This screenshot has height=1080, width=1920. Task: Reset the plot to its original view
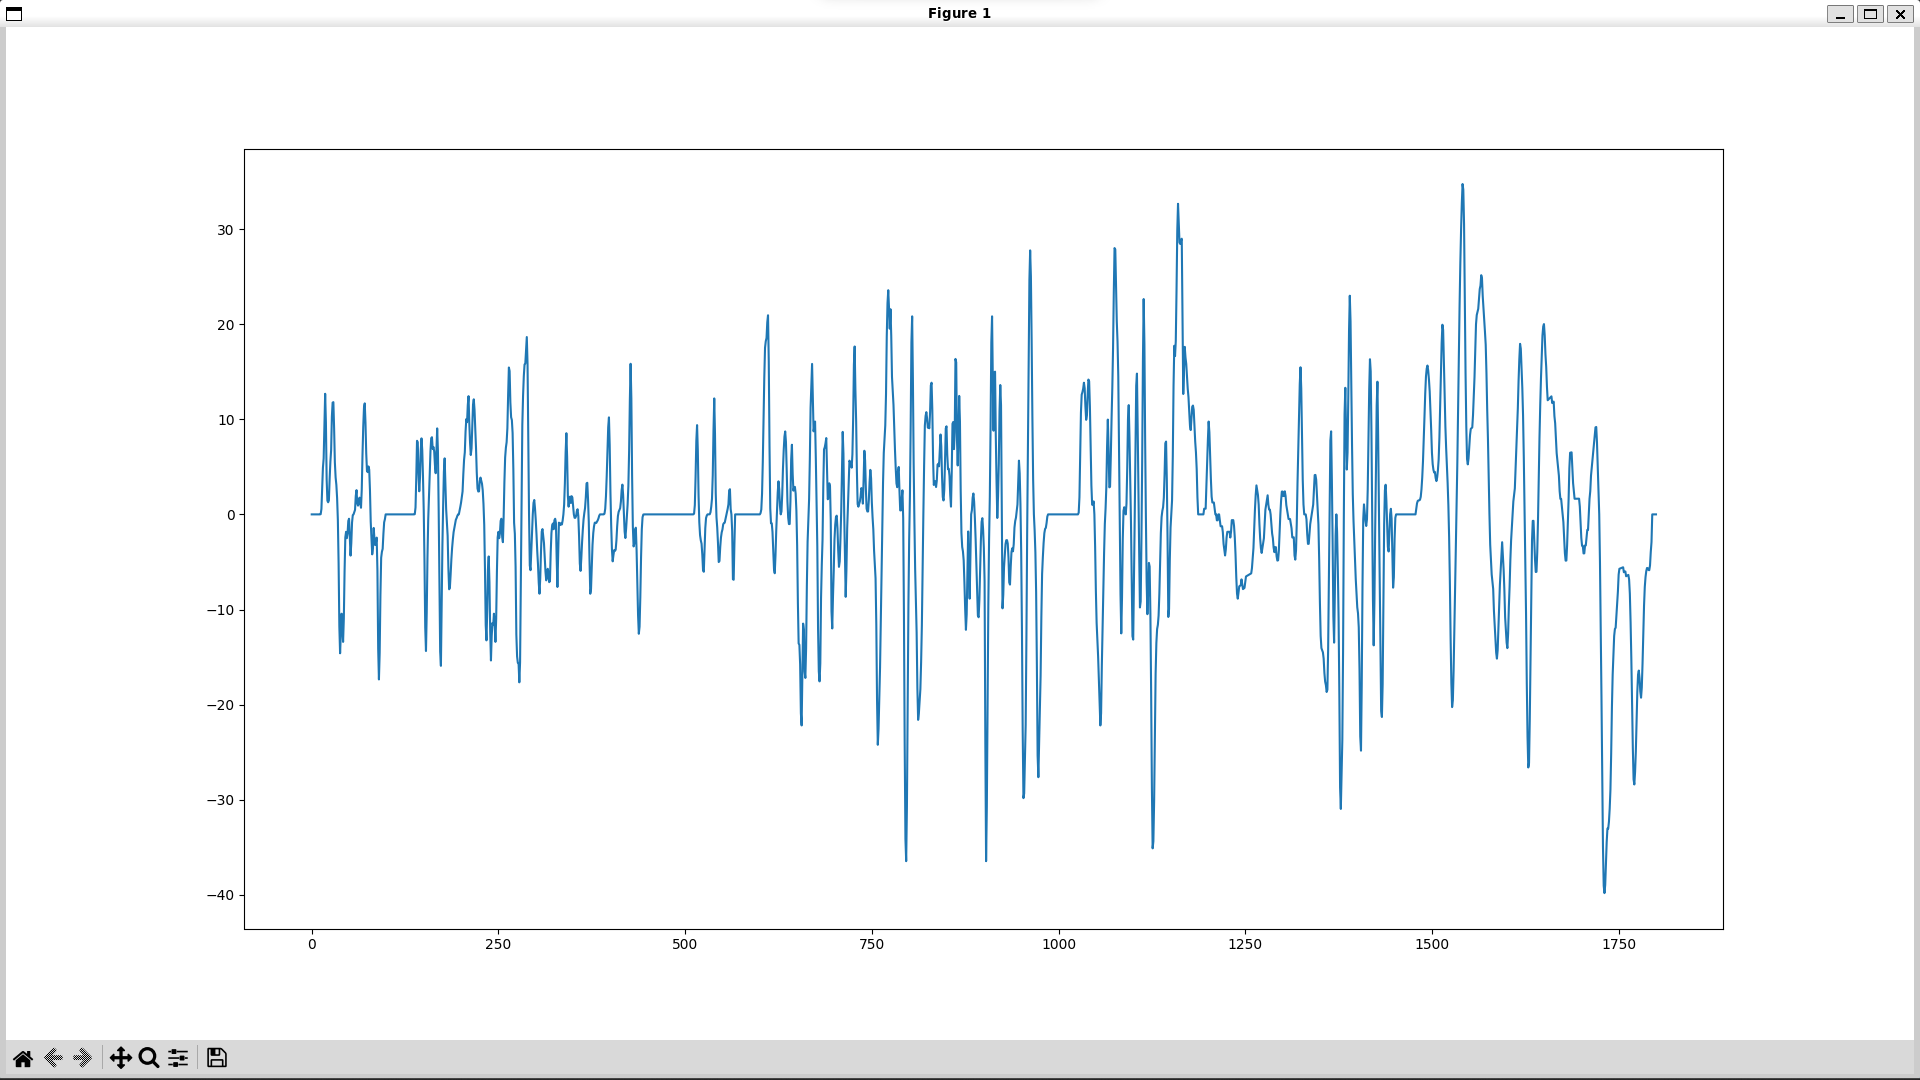click(23, 1058)
